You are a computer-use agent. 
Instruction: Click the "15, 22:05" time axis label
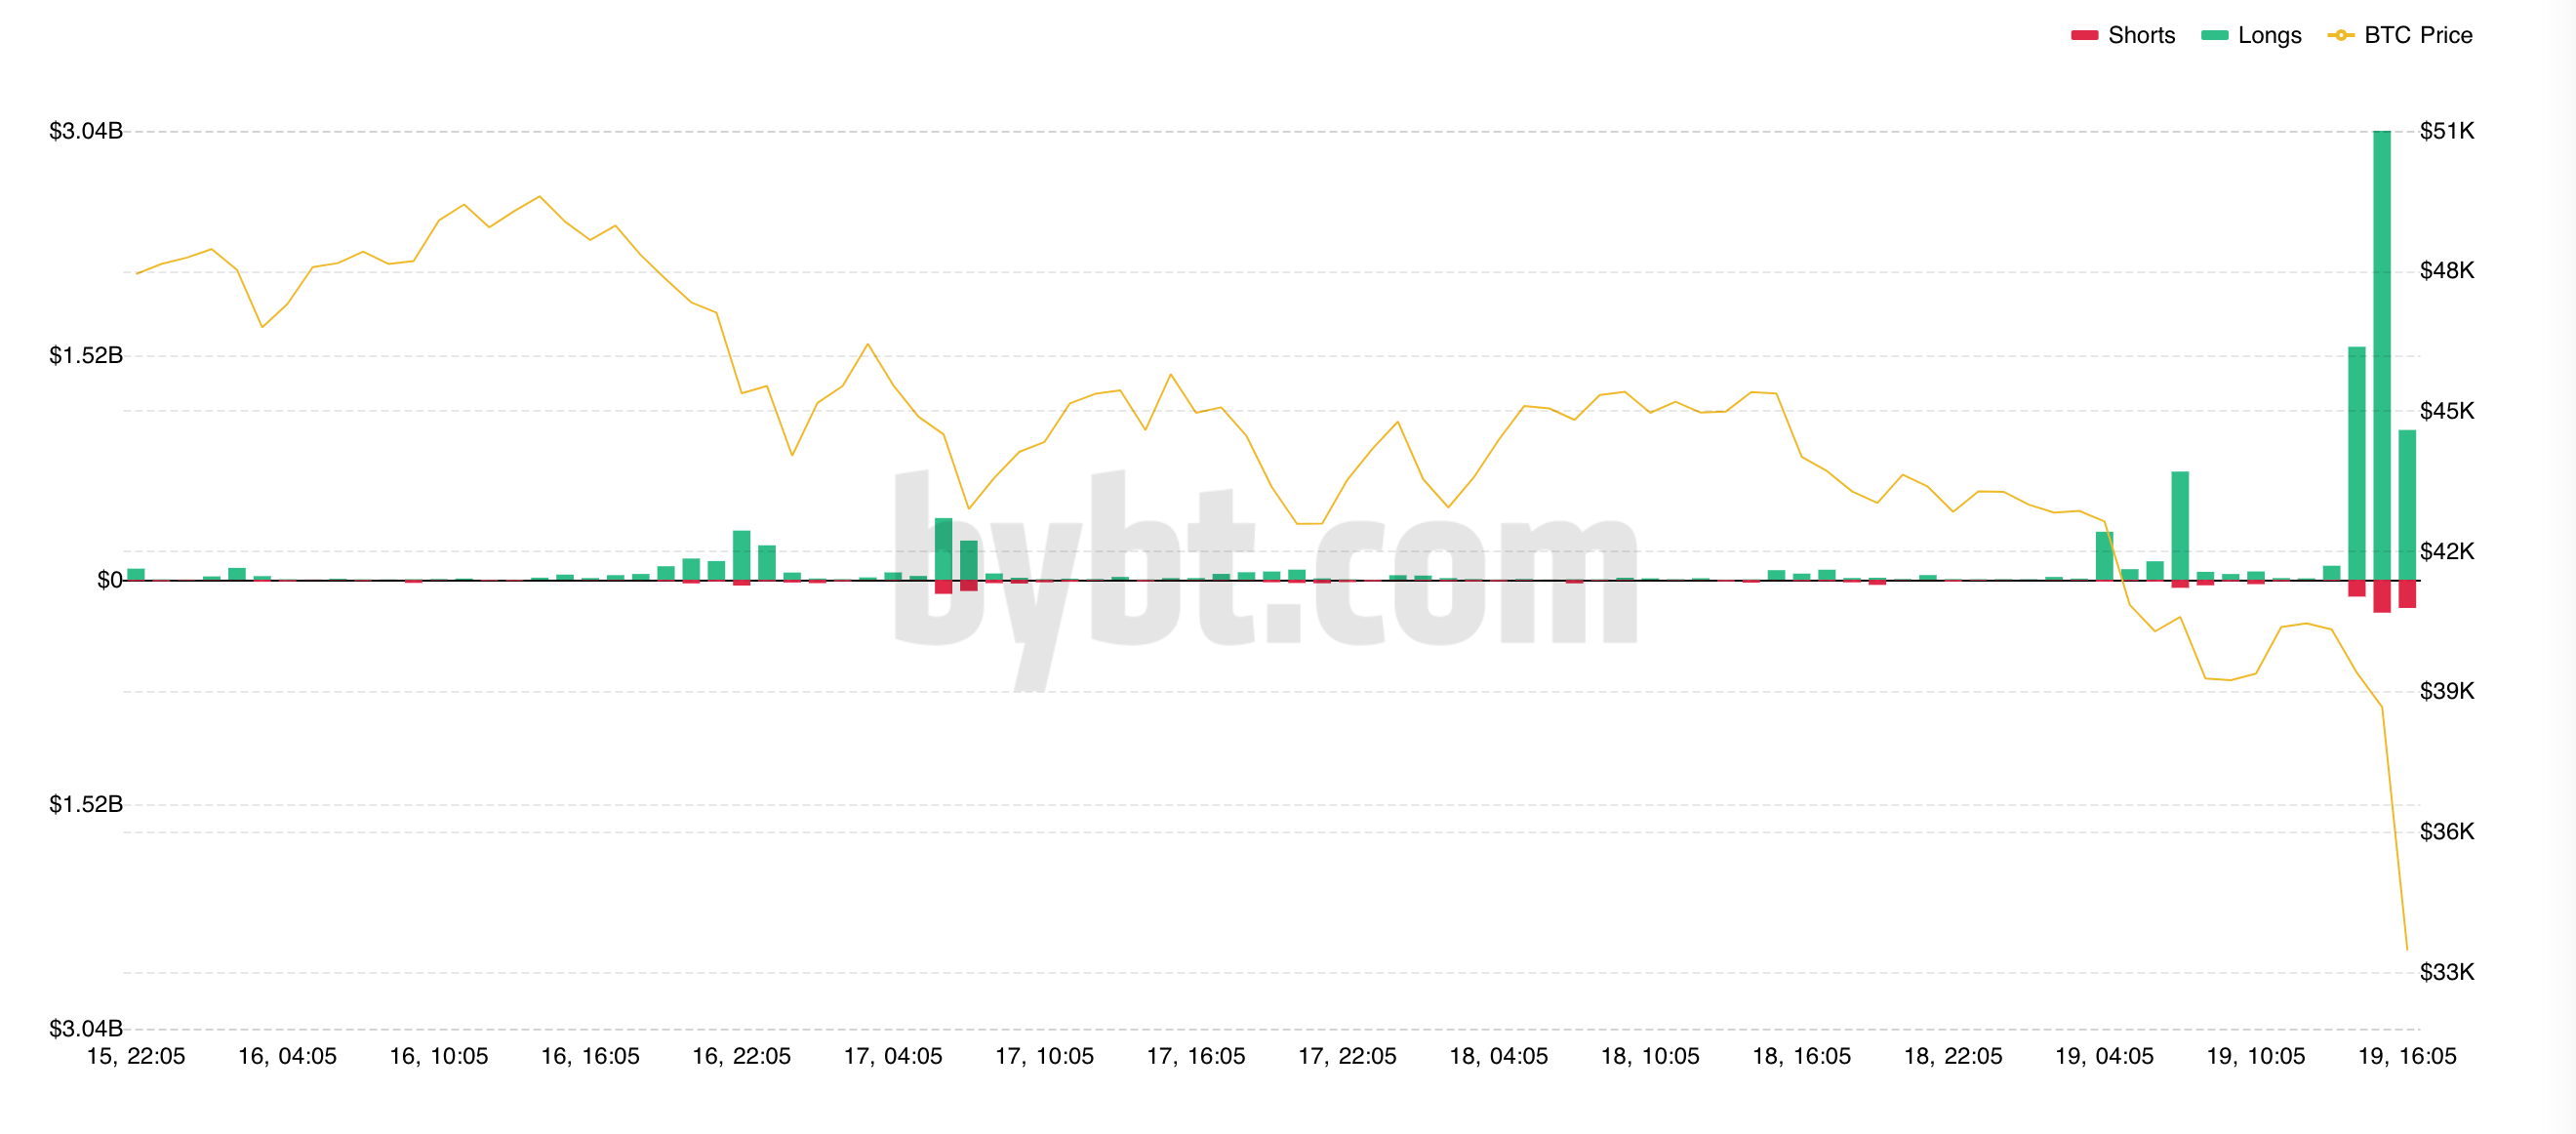136,1056
